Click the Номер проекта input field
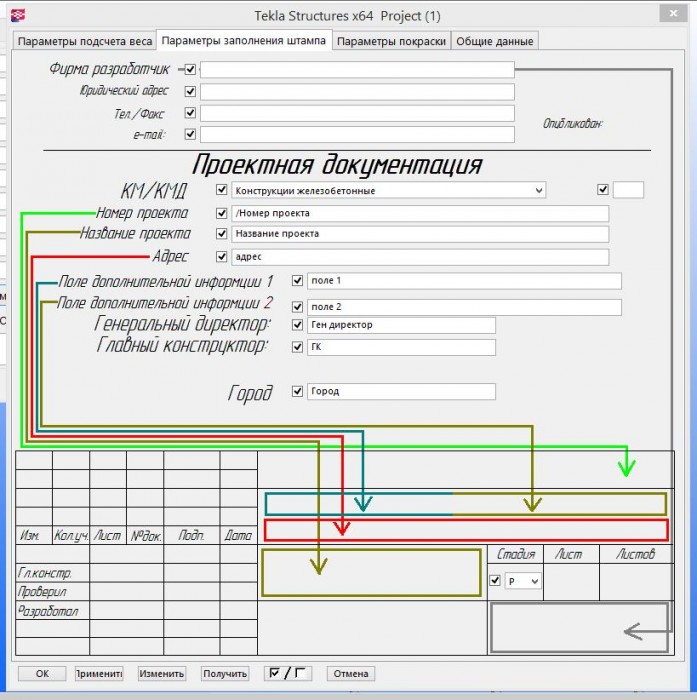697x700 pixels. [420, 213]
